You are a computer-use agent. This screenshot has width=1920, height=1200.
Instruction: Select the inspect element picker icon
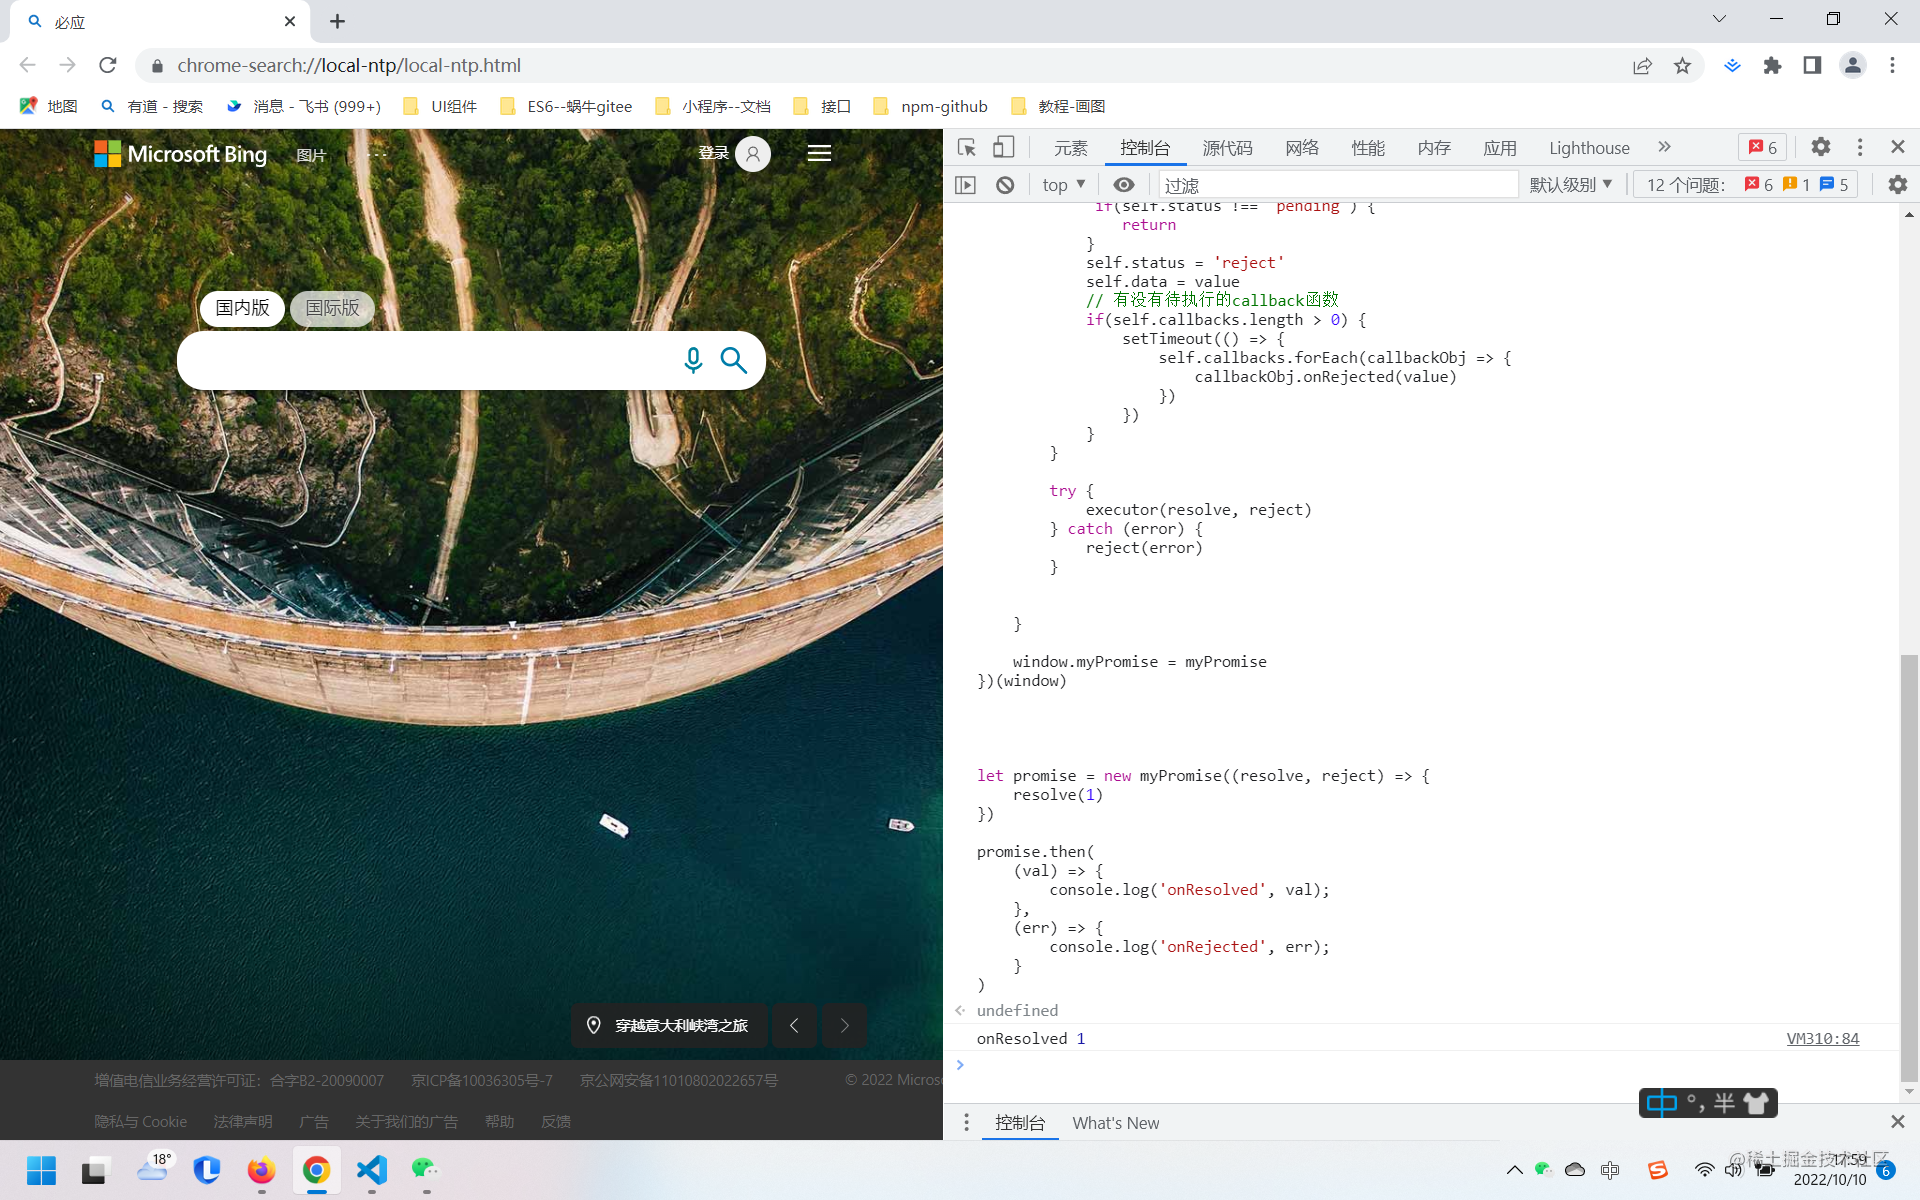[966, 147]
